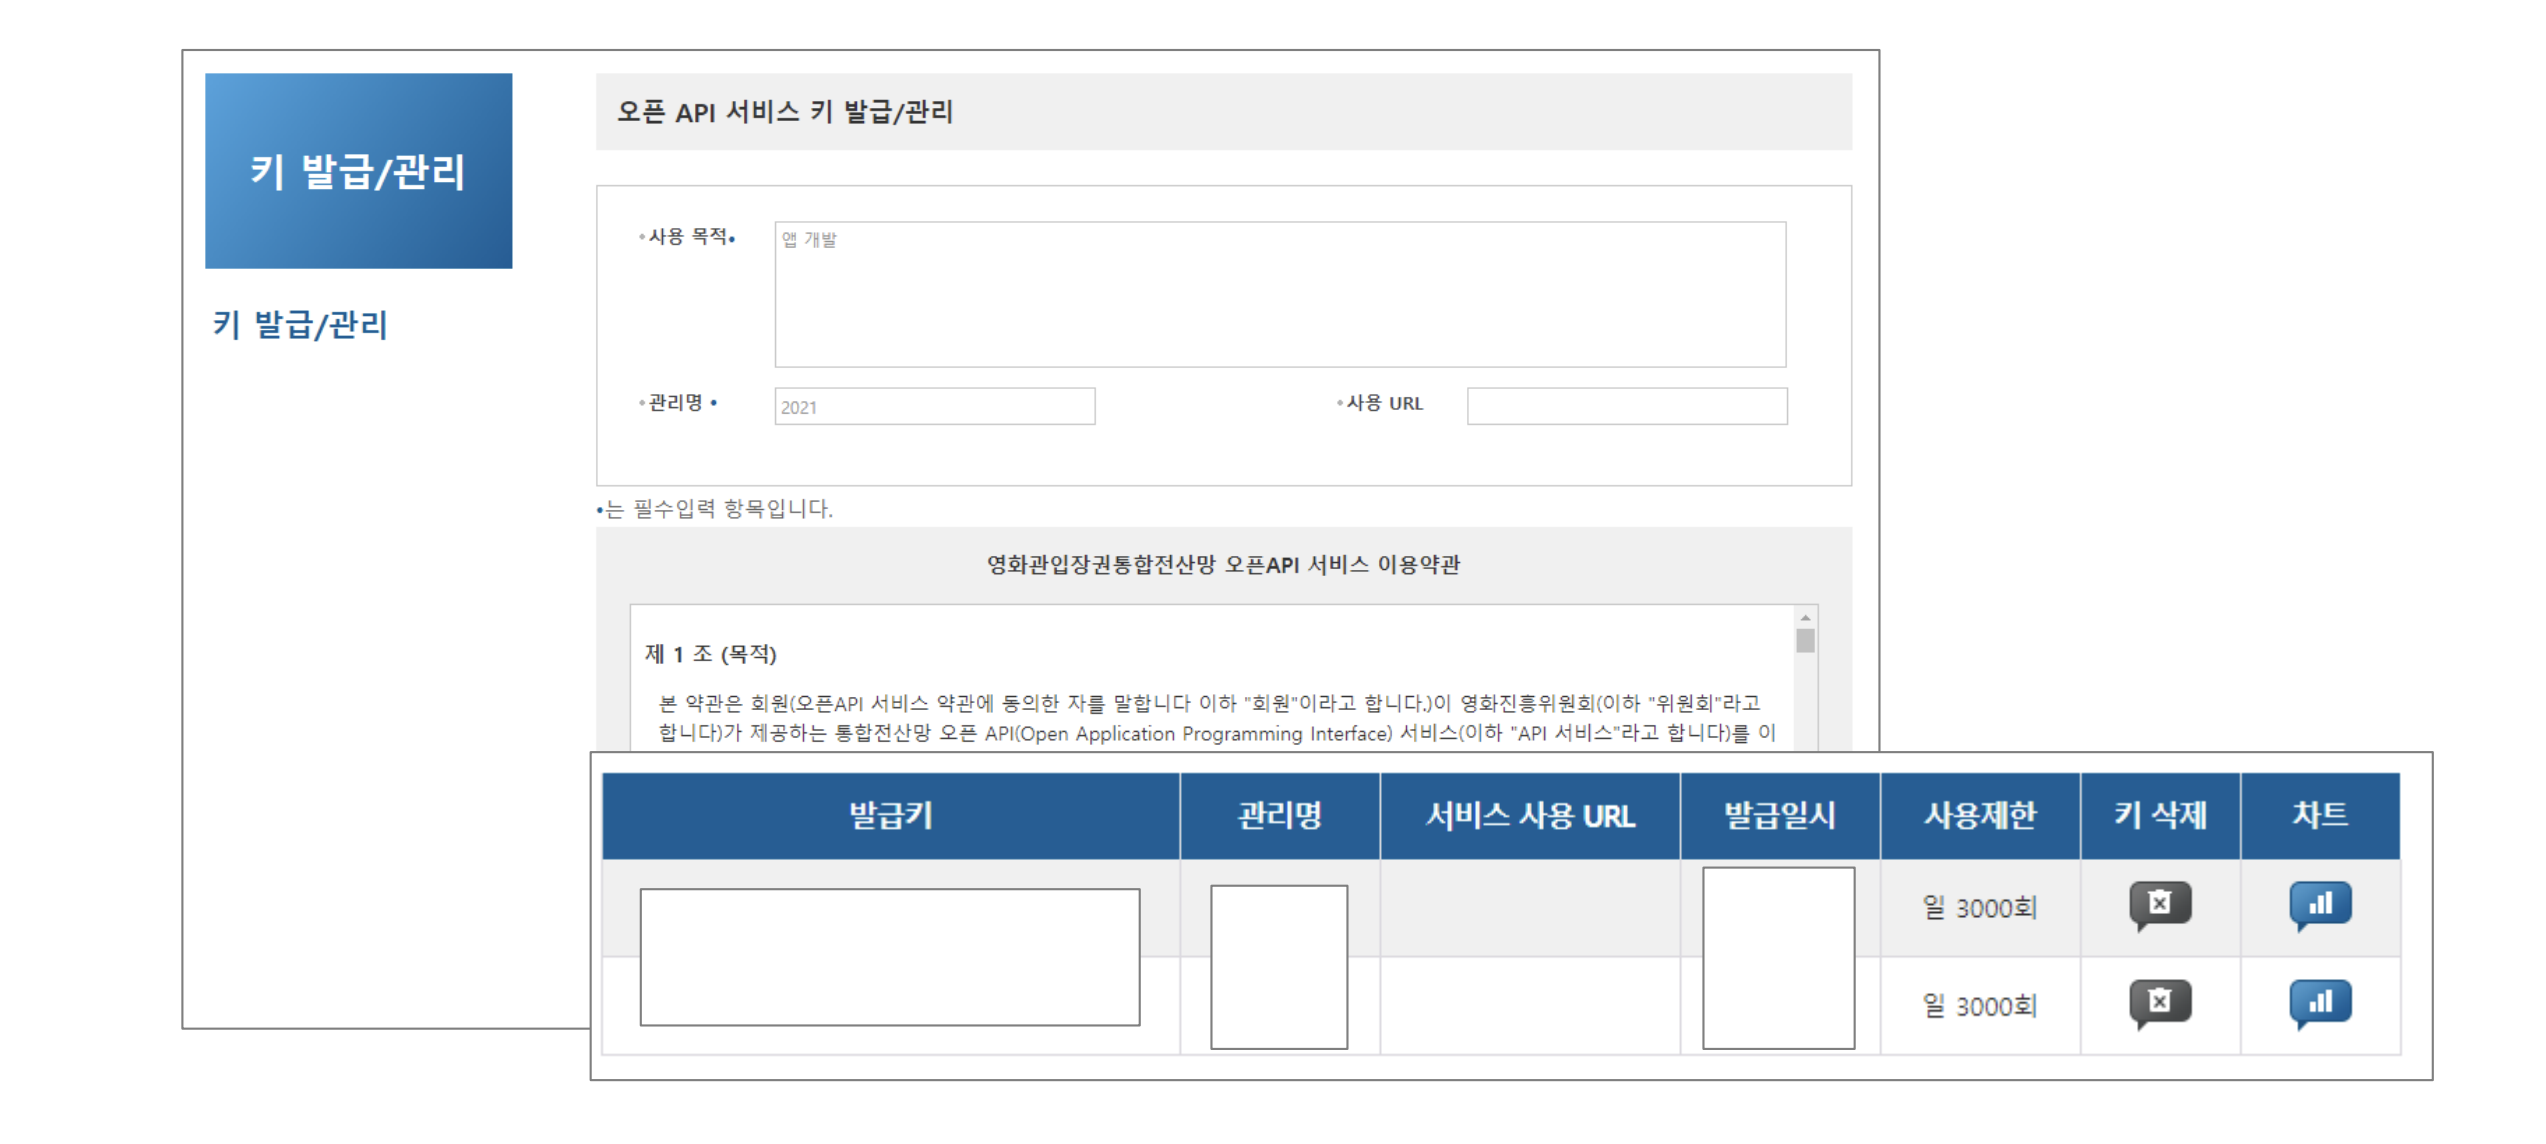Click the 서비스 사용 URL column header
Viewport: 2546px width, 1144px height.
click(1529, 815)
